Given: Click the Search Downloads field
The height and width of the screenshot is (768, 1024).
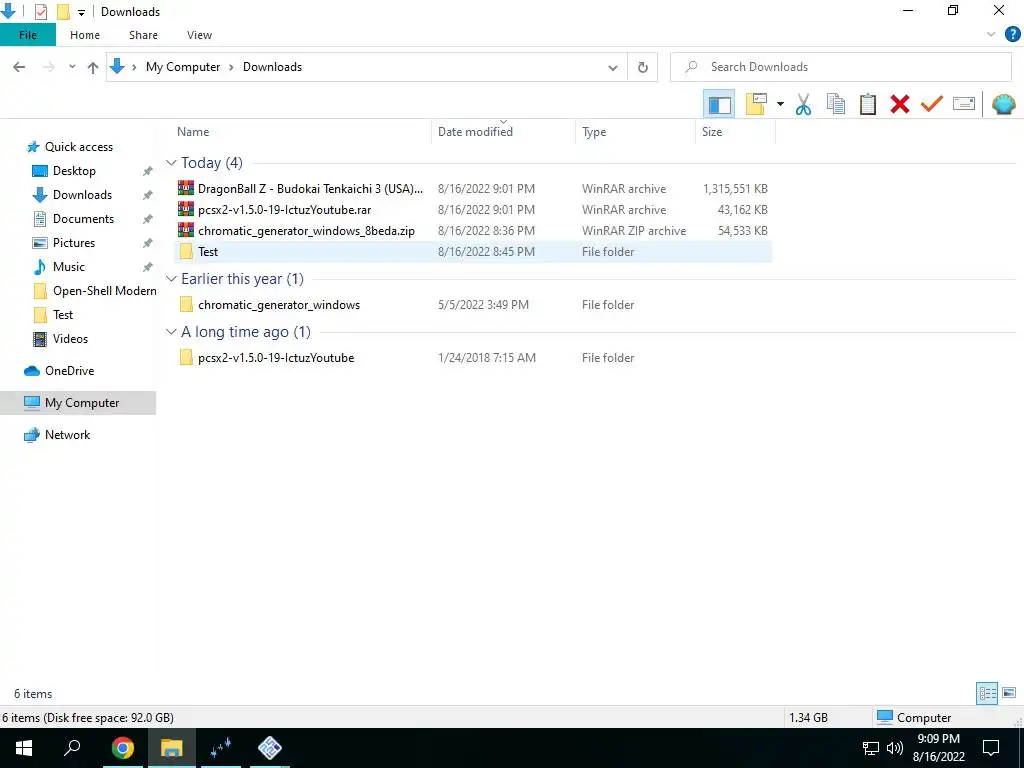Looking at the screenshot, I should coord(841,67).
